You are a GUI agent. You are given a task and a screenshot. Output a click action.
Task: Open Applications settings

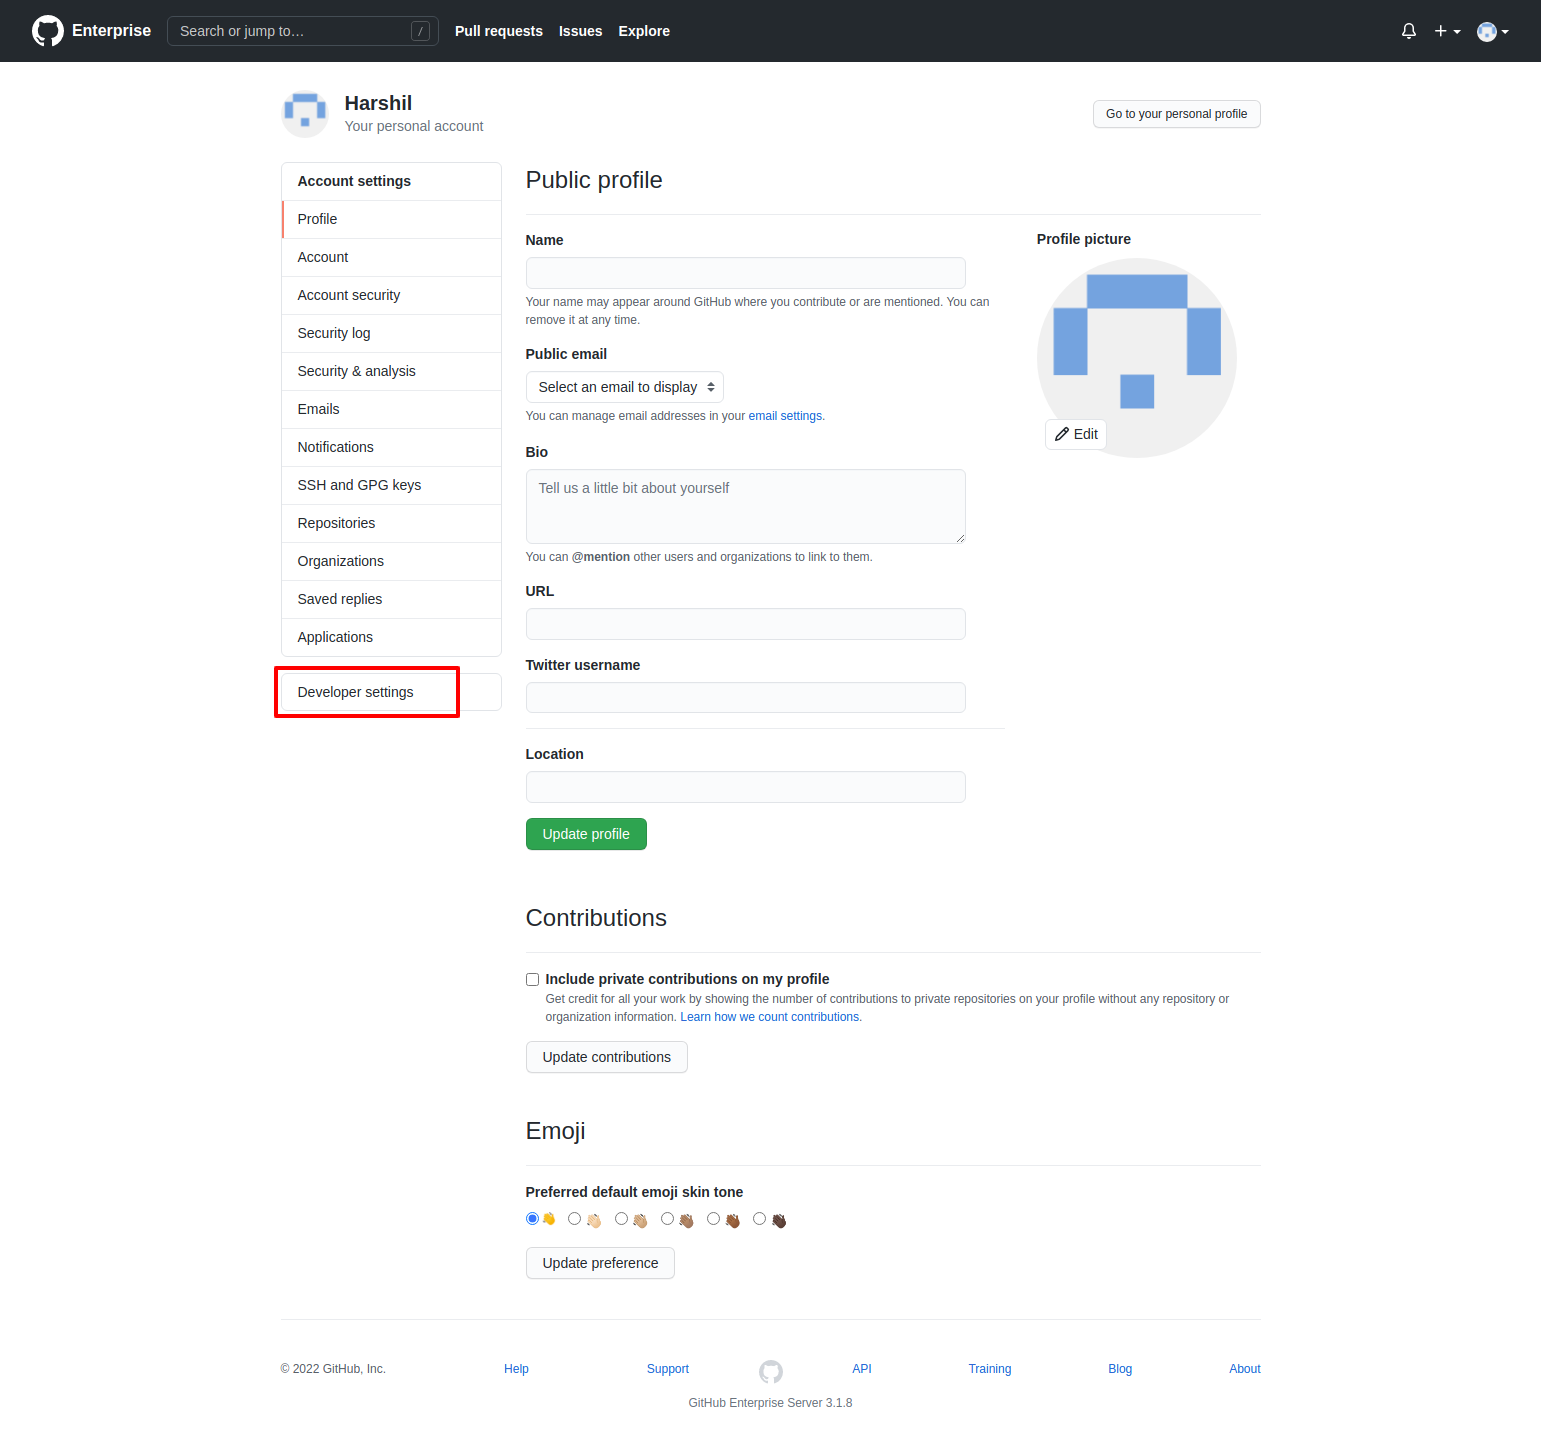[391, 637]
